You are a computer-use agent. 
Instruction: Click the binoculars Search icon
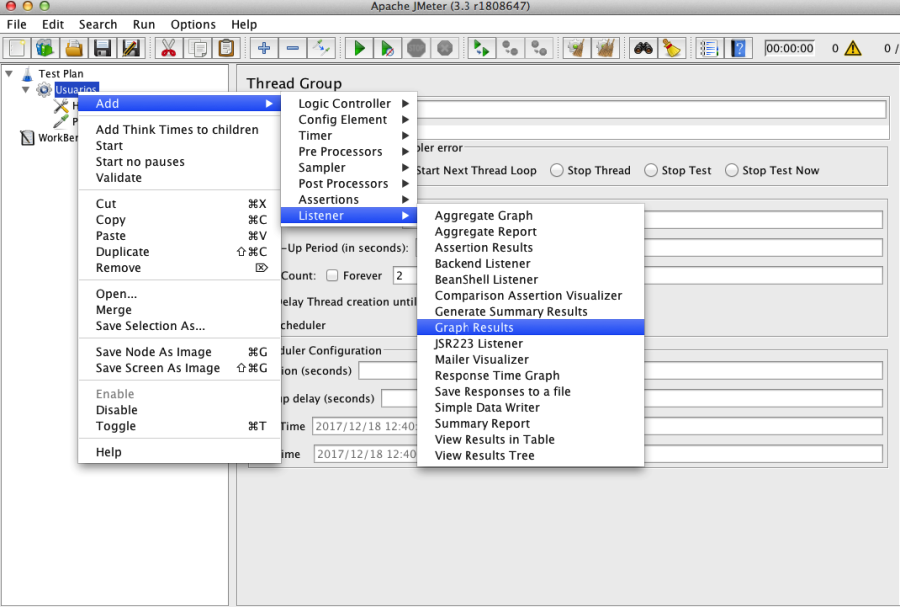click(x=643, y=48)
